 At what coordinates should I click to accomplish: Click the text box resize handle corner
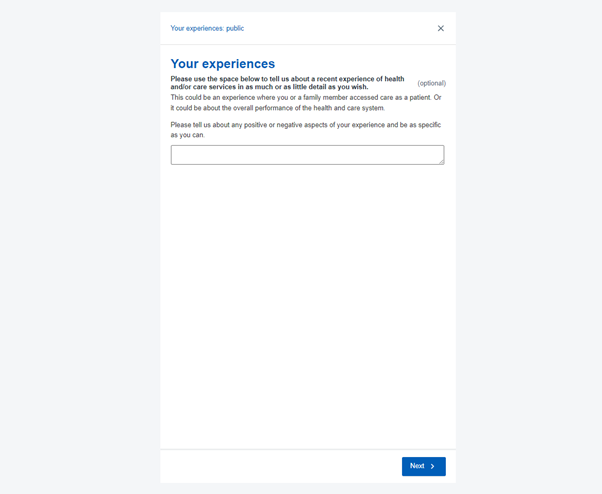[441, 161]
